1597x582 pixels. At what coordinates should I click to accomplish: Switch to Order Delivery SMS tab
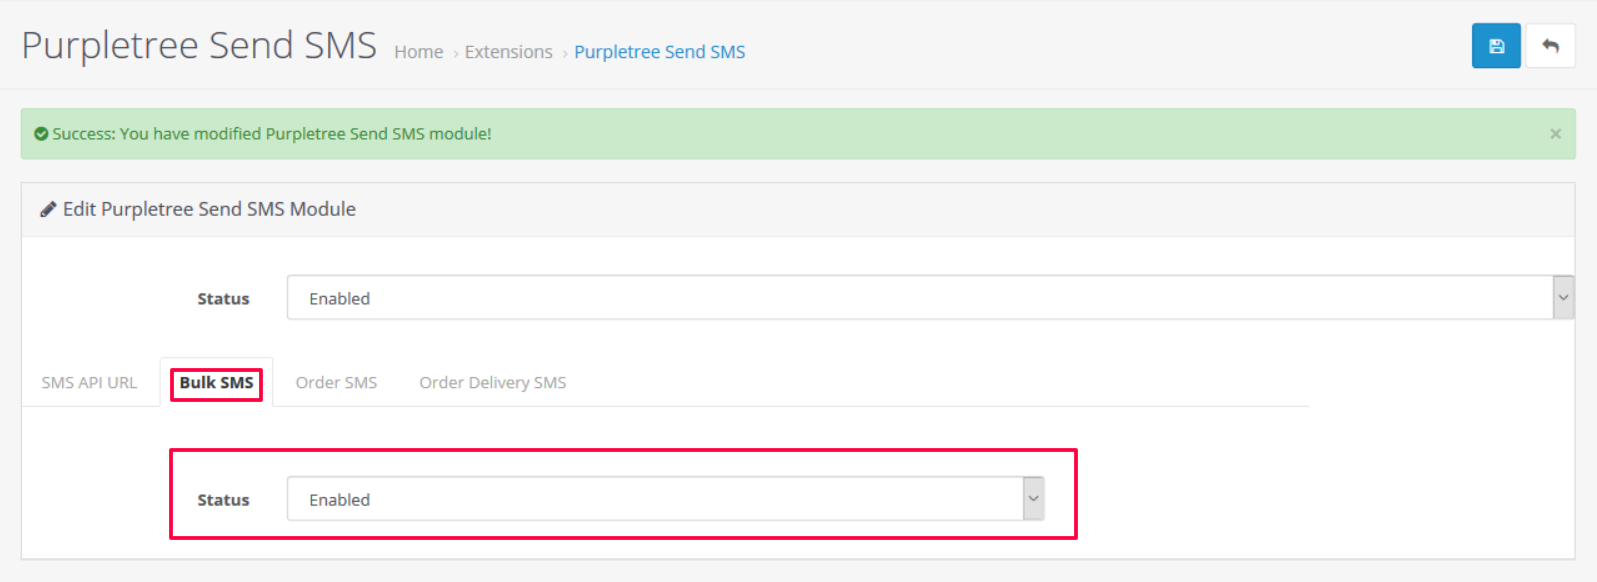click(492, 383)
